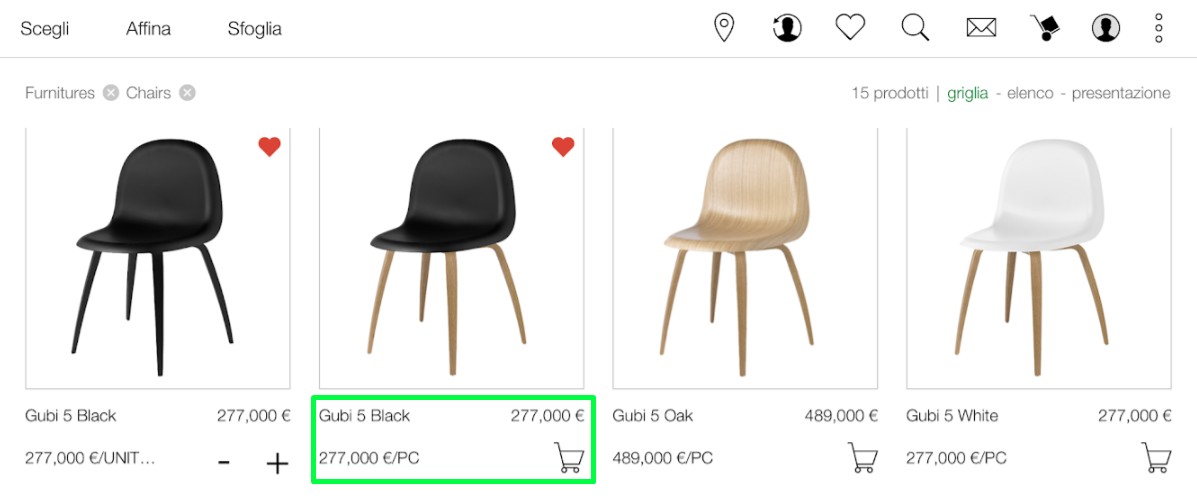Open the customer history refresh-person icon
This screenshot has height=499, width=1197.
(786, 28)
